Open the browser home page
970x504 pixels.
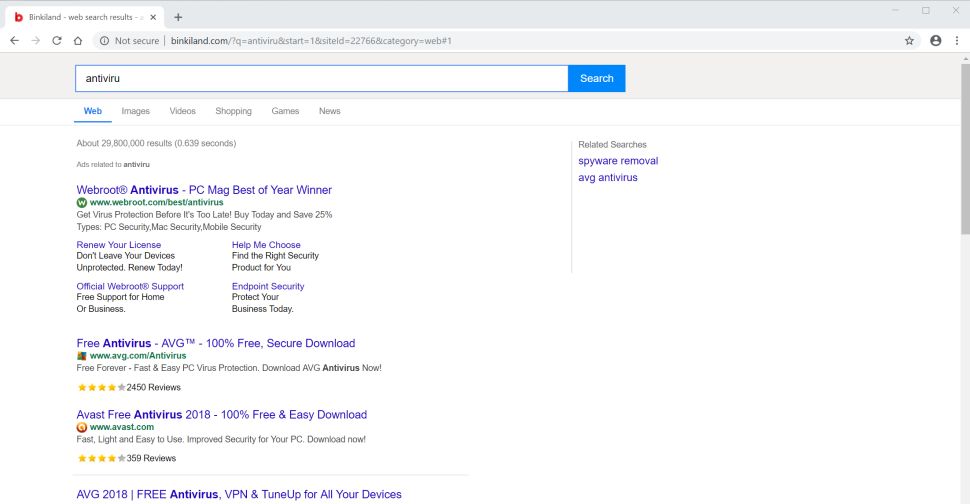tap(78, 41)
